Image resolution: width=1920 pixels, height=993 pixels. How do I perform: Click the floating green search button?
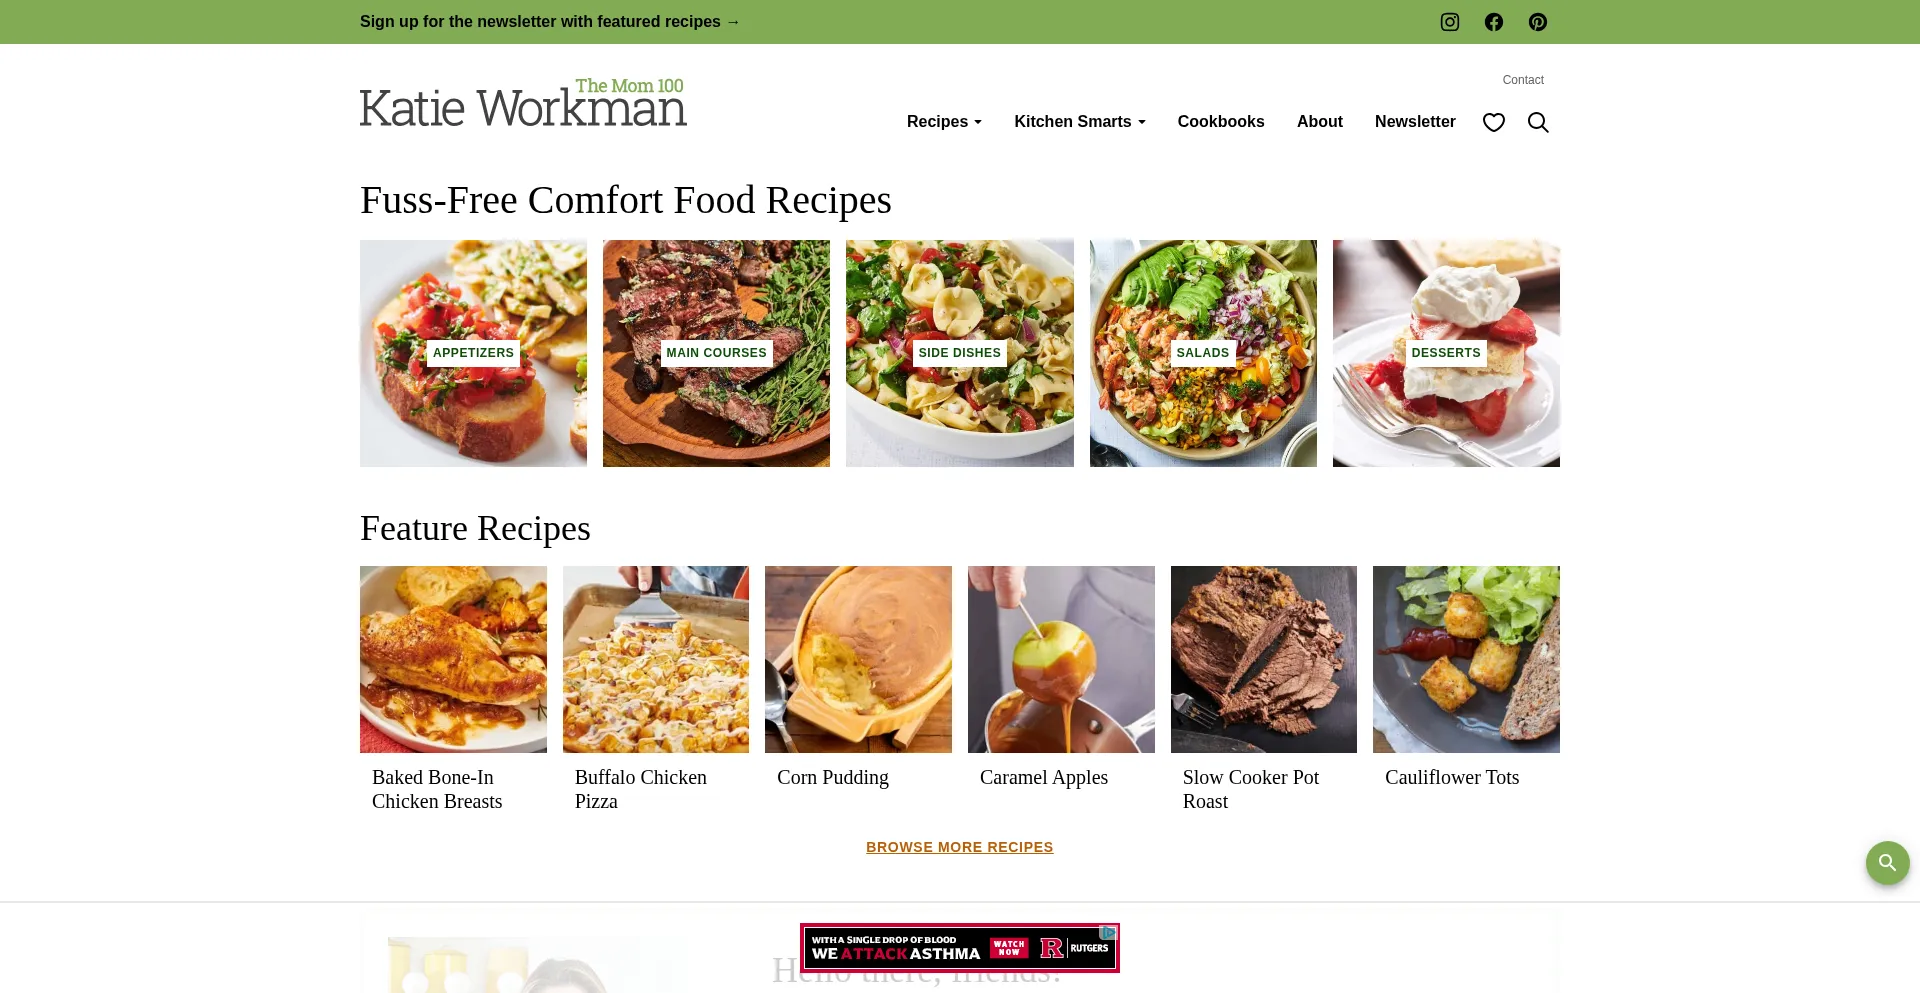[1887, 862]
